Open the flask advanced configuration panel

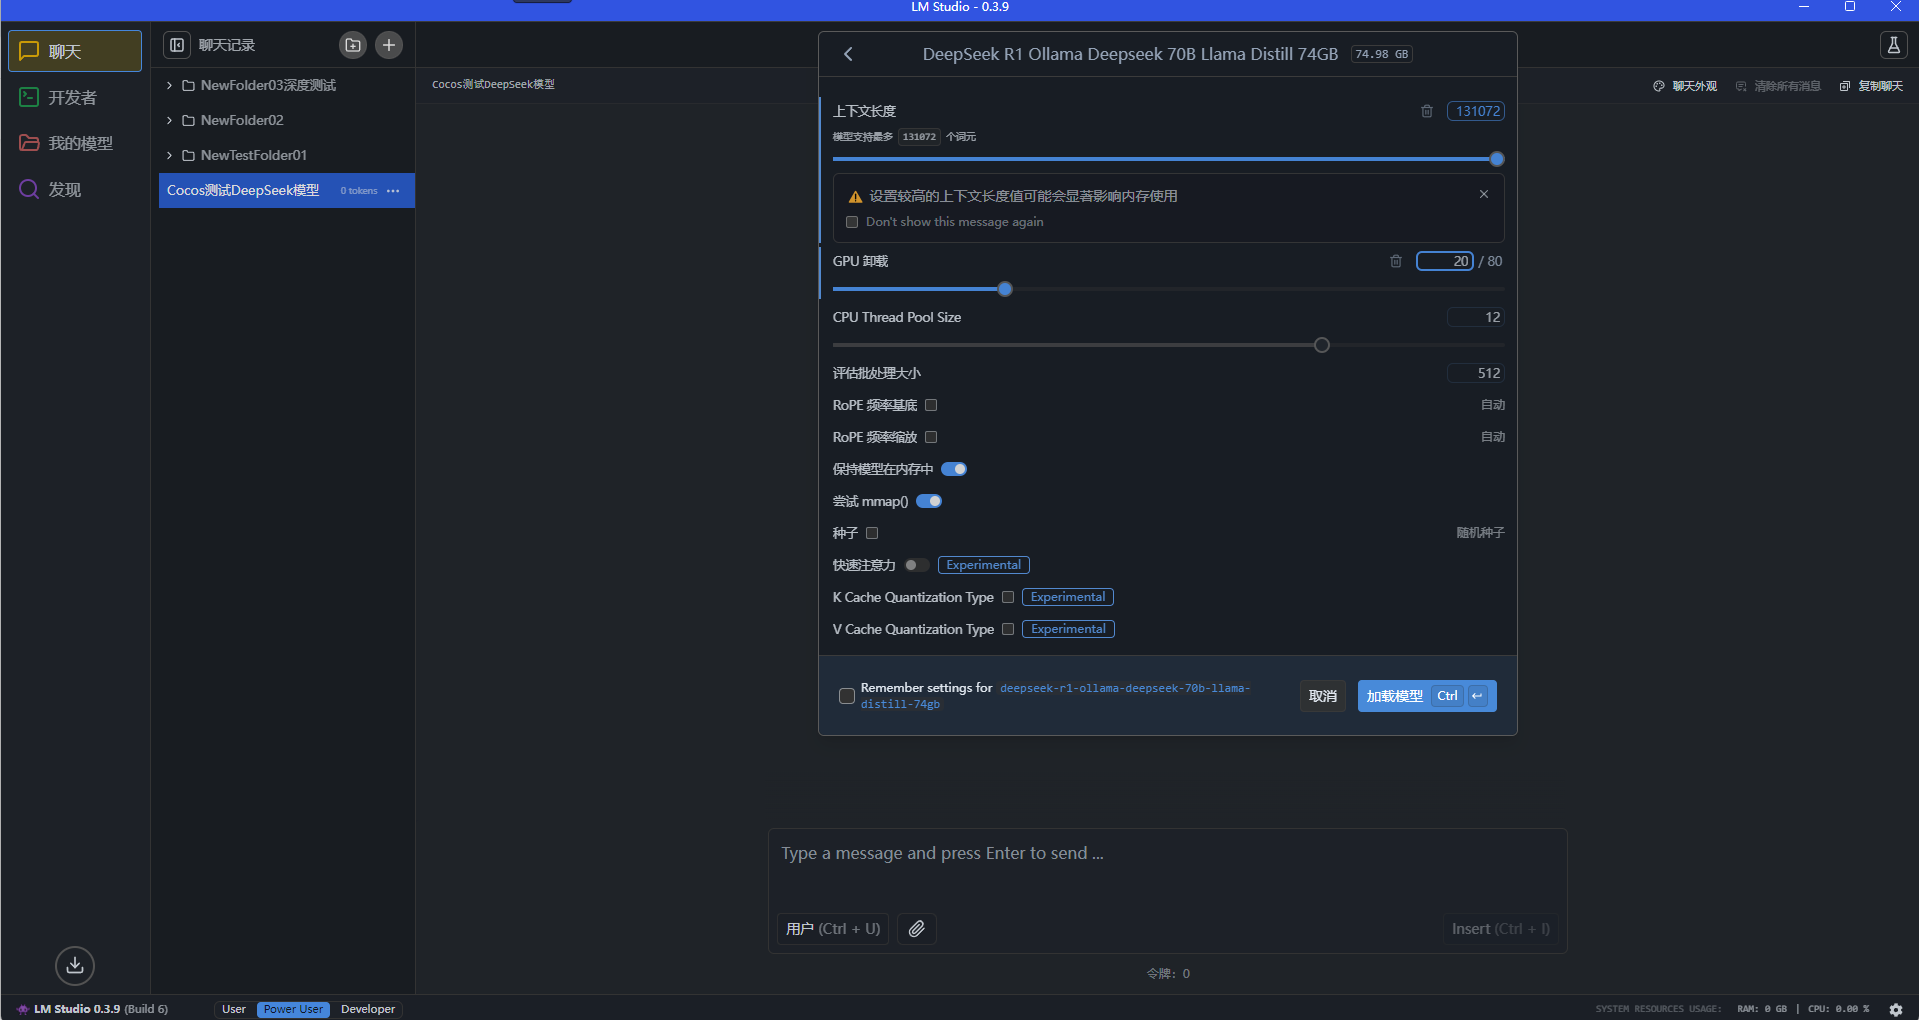click(x=1893, y=45)
